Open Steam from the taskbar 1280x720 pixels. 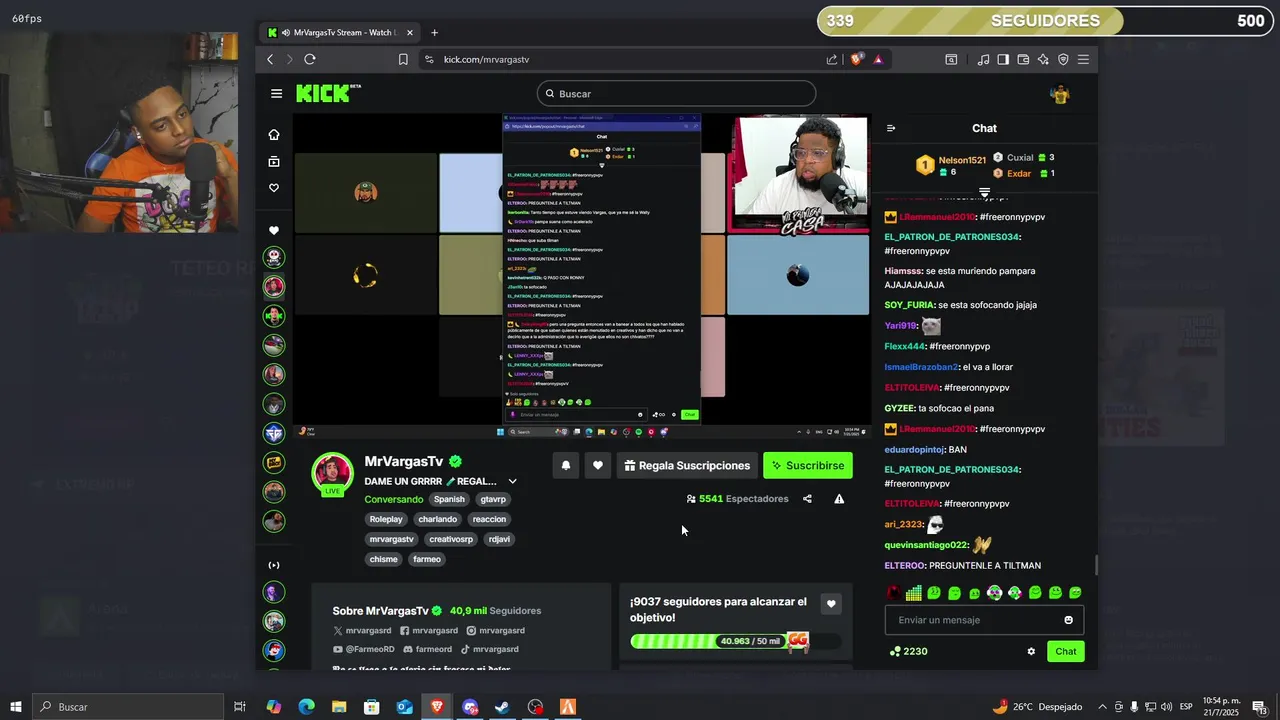click(x=502, y=707)
